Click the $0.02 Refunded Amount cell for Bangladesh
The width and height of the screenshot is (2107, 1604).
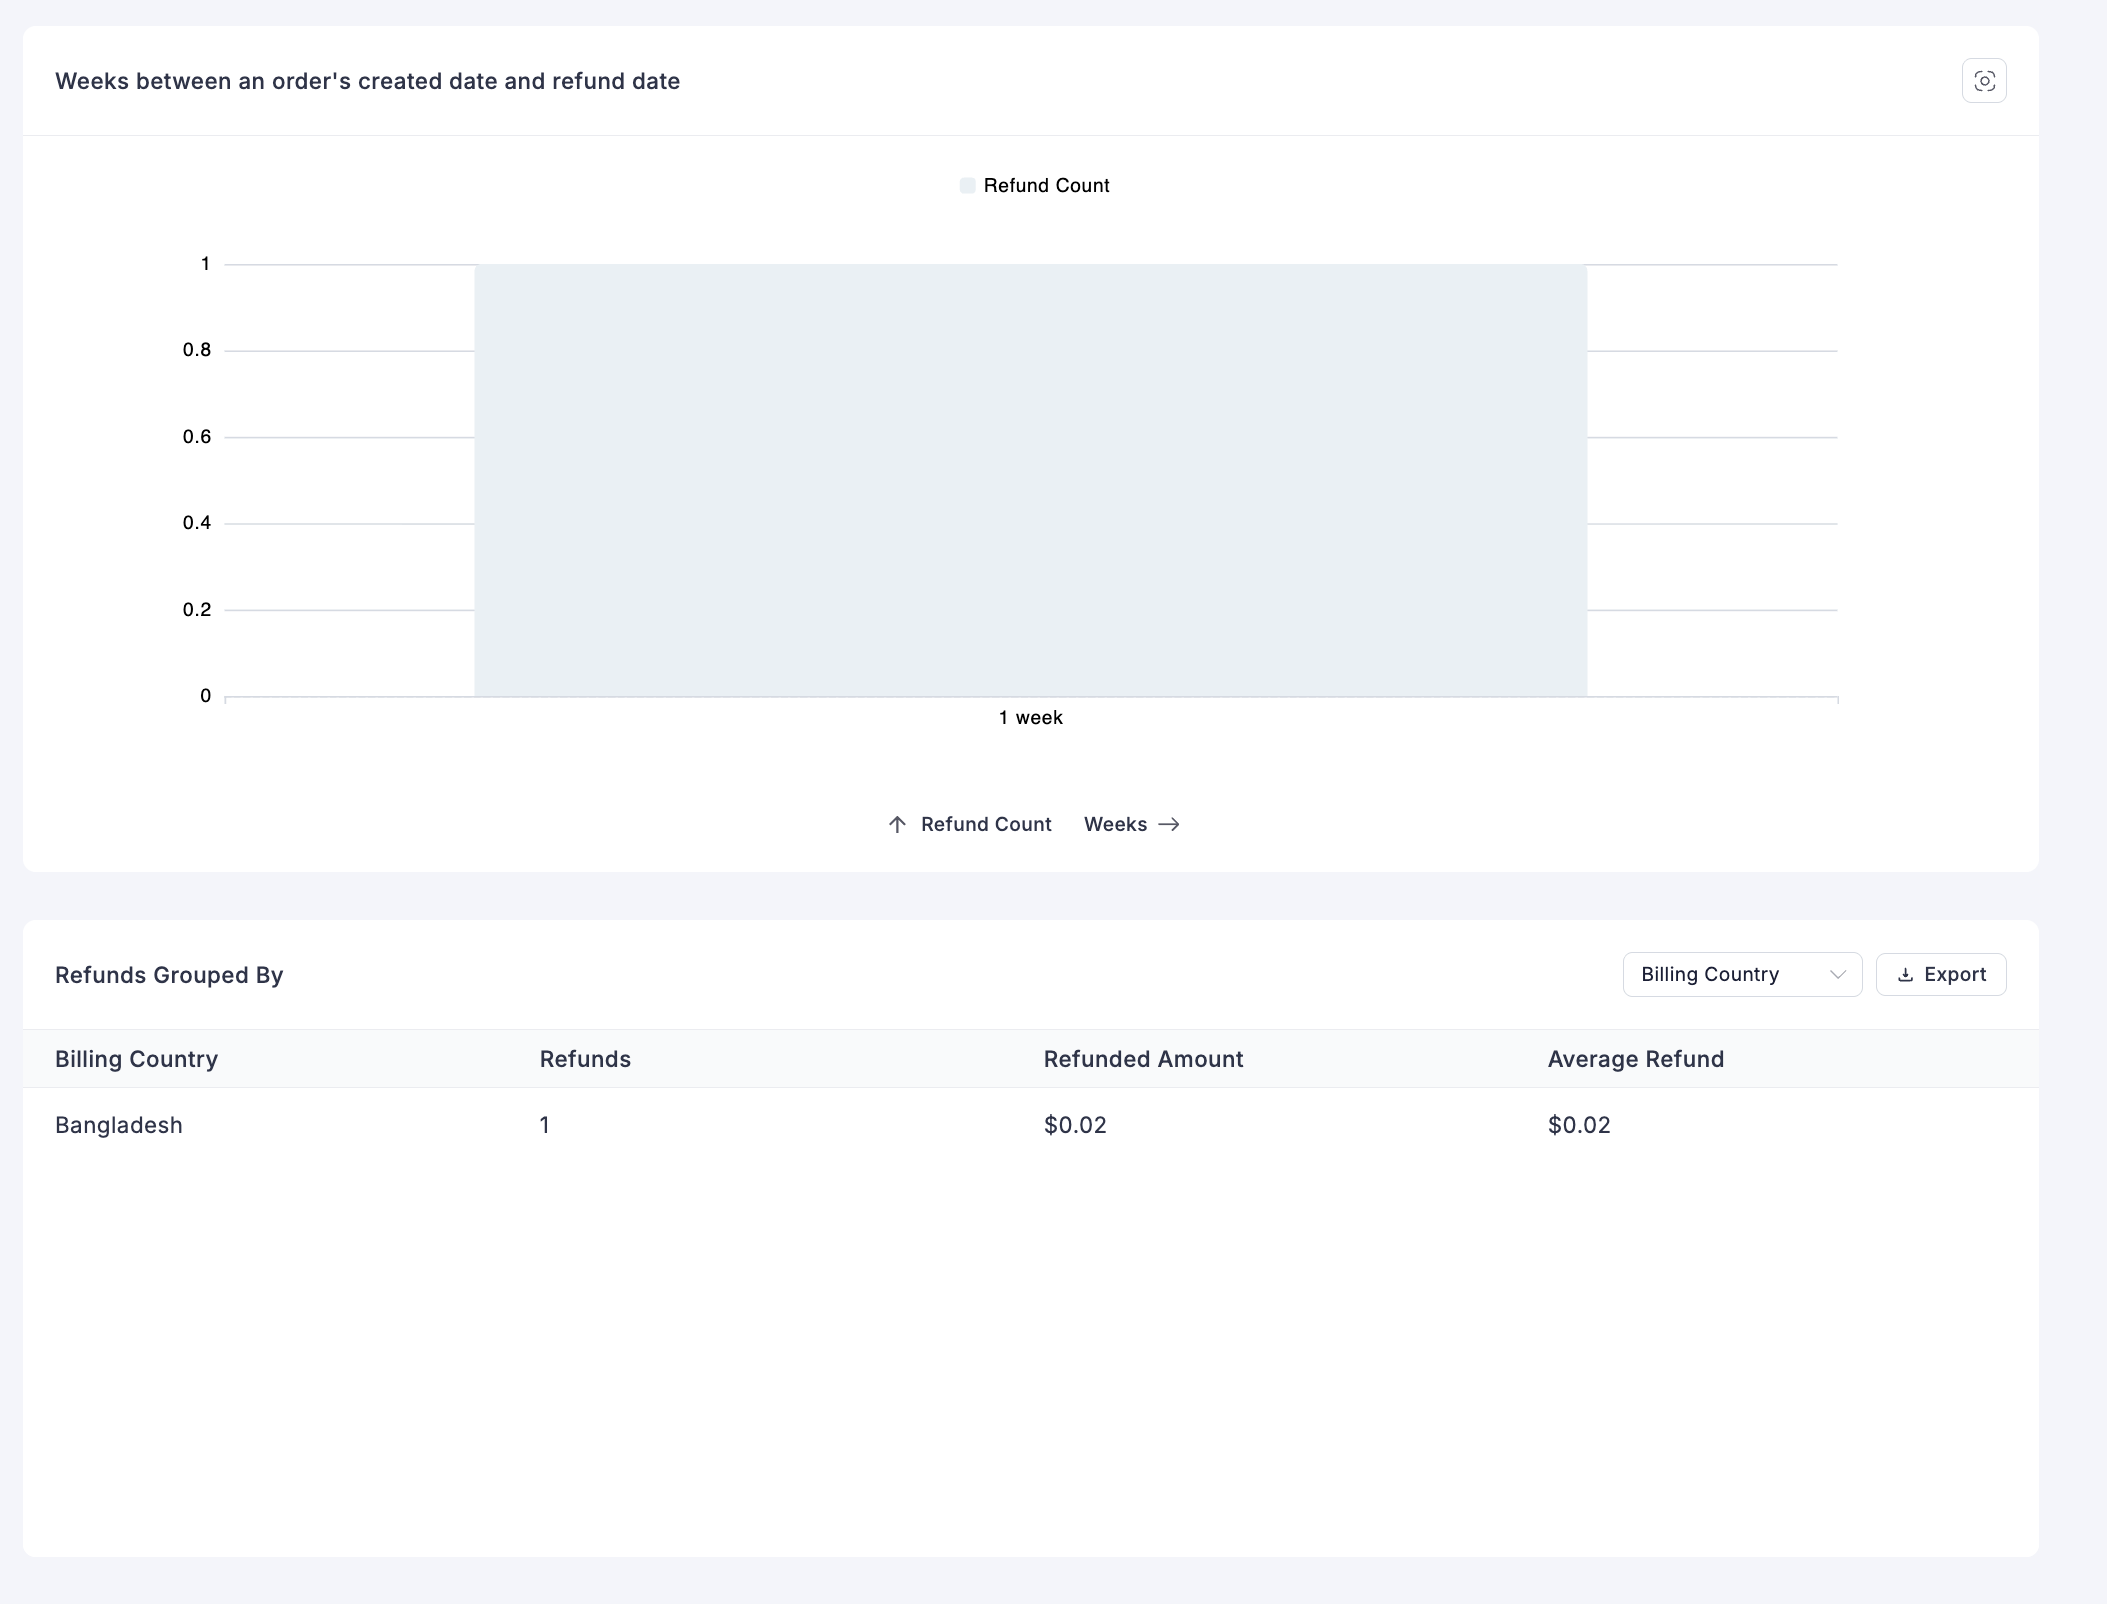[x=1074, y=1124]
